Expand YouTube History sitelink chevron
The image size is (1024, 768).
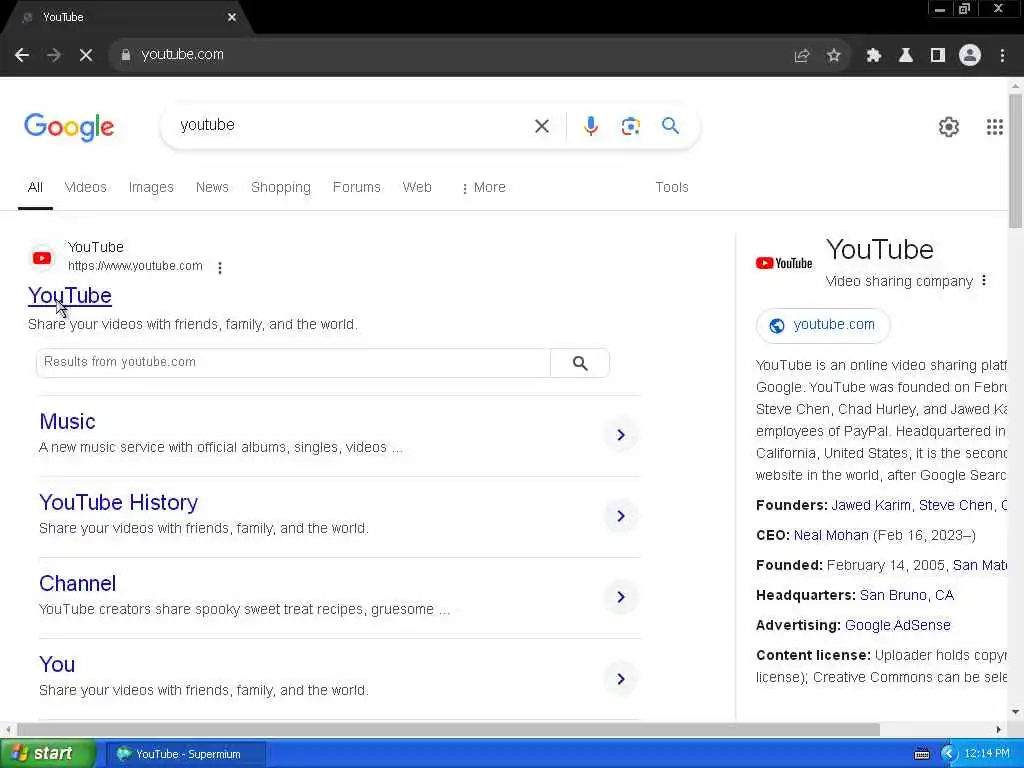[x=621, y=516]
